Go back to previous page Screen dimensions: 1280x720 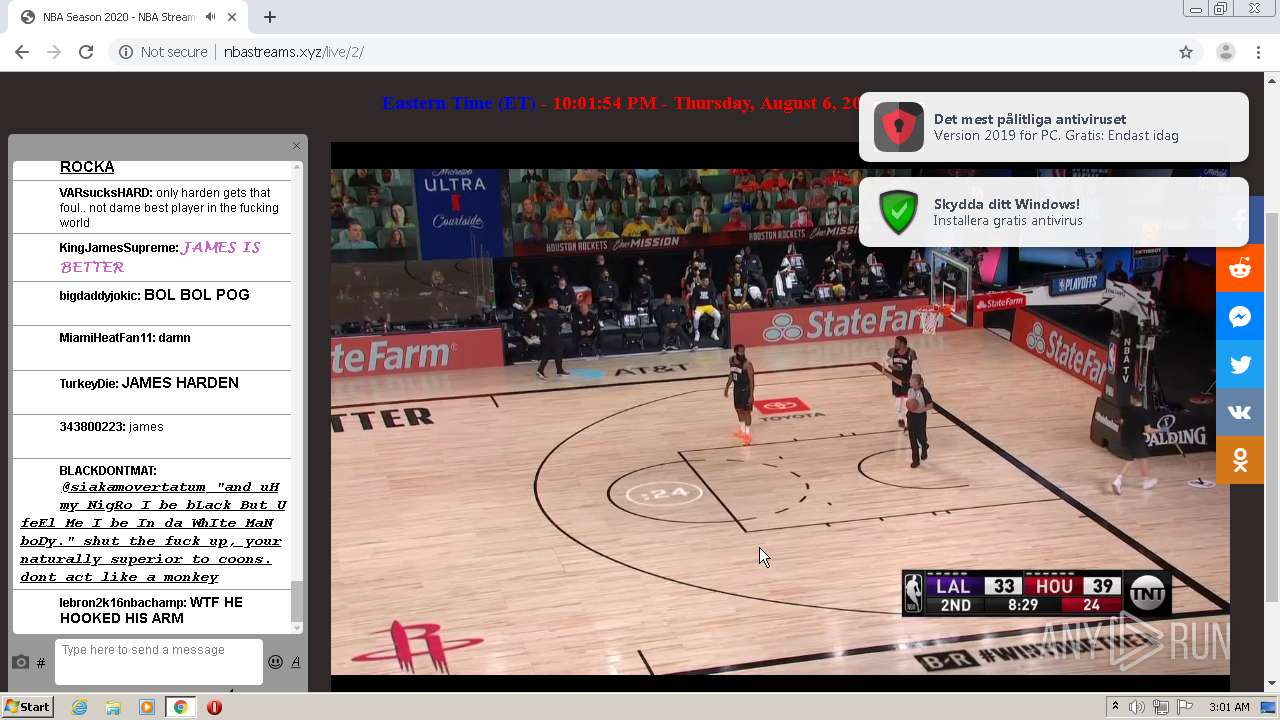(22, 52)
